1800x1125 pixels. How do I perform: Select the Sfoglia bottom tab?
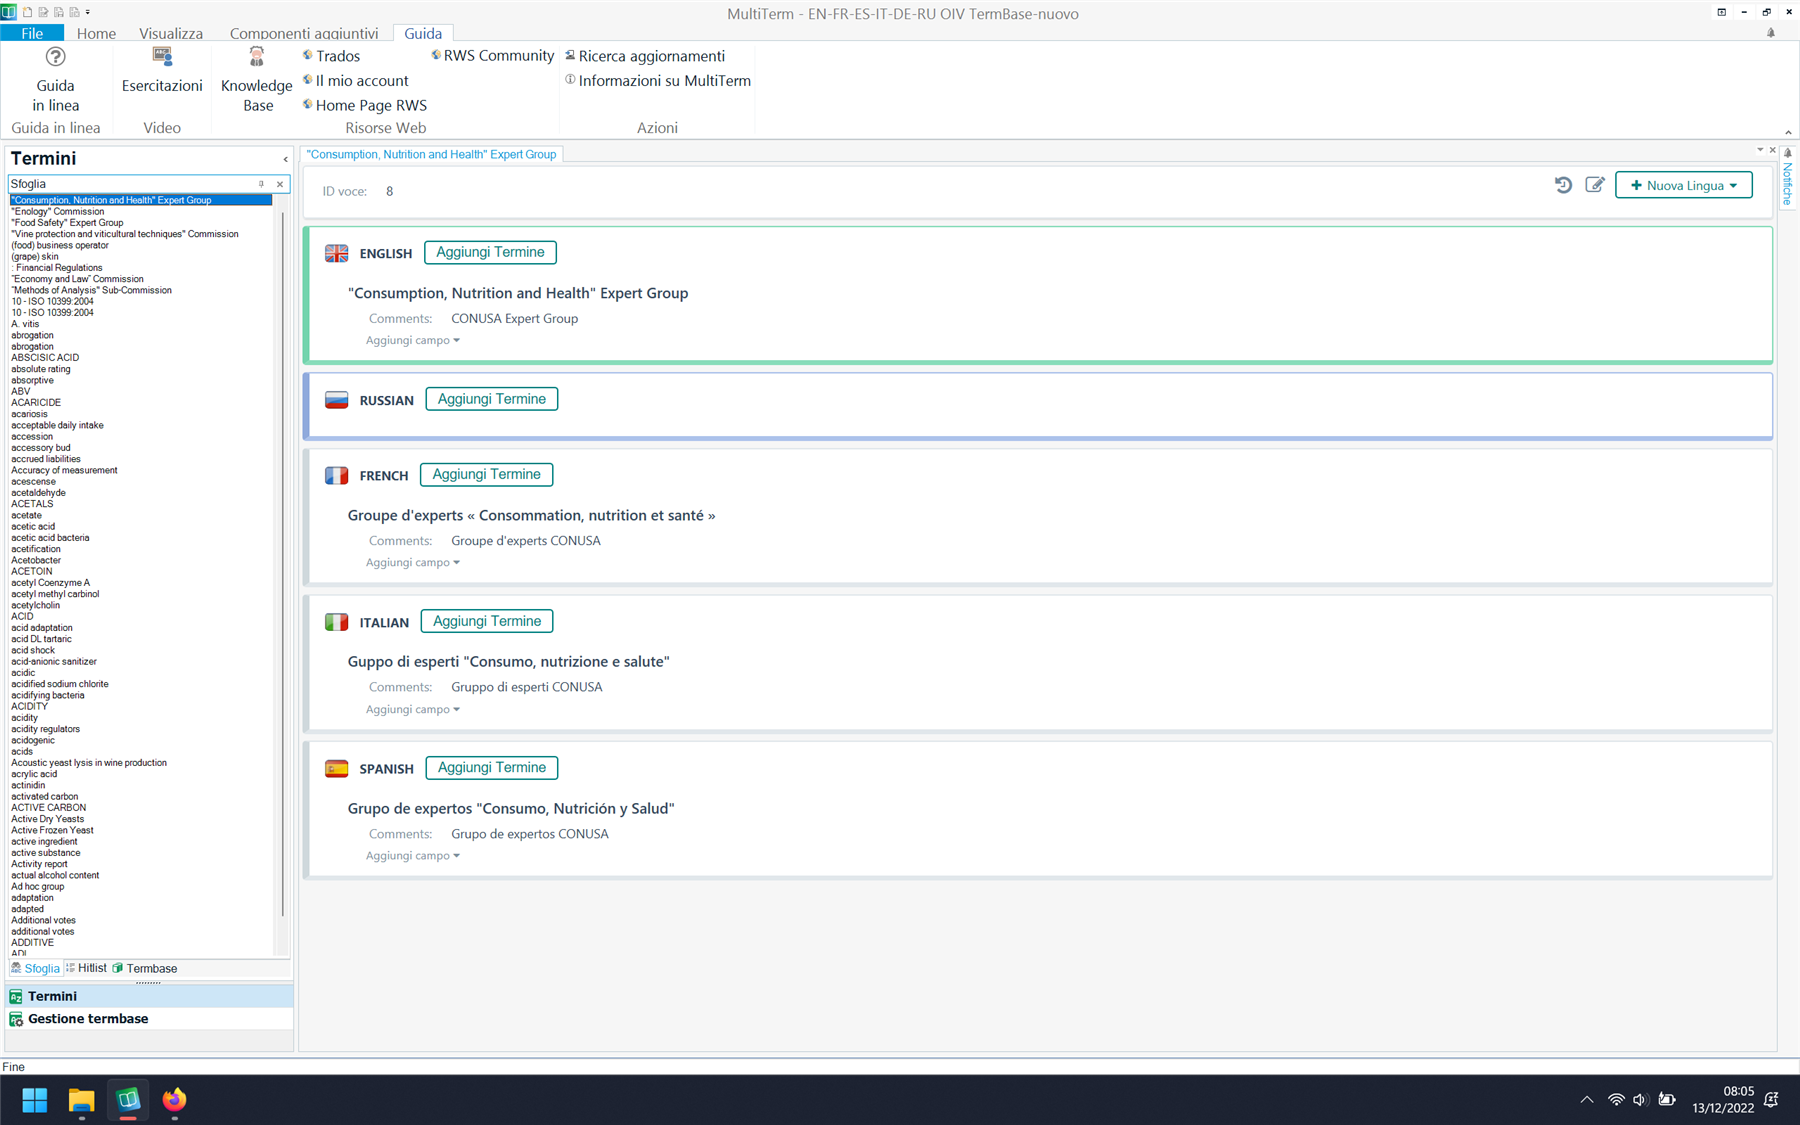click(x=35, y=968)
